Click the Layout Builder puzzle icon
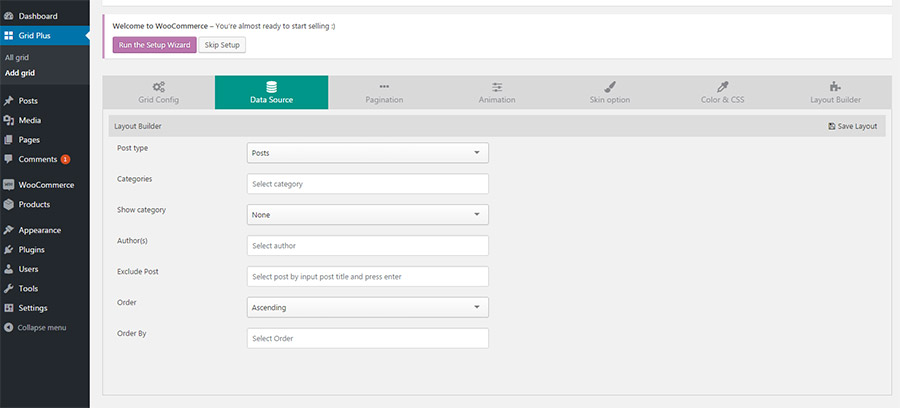 [836, 87]
